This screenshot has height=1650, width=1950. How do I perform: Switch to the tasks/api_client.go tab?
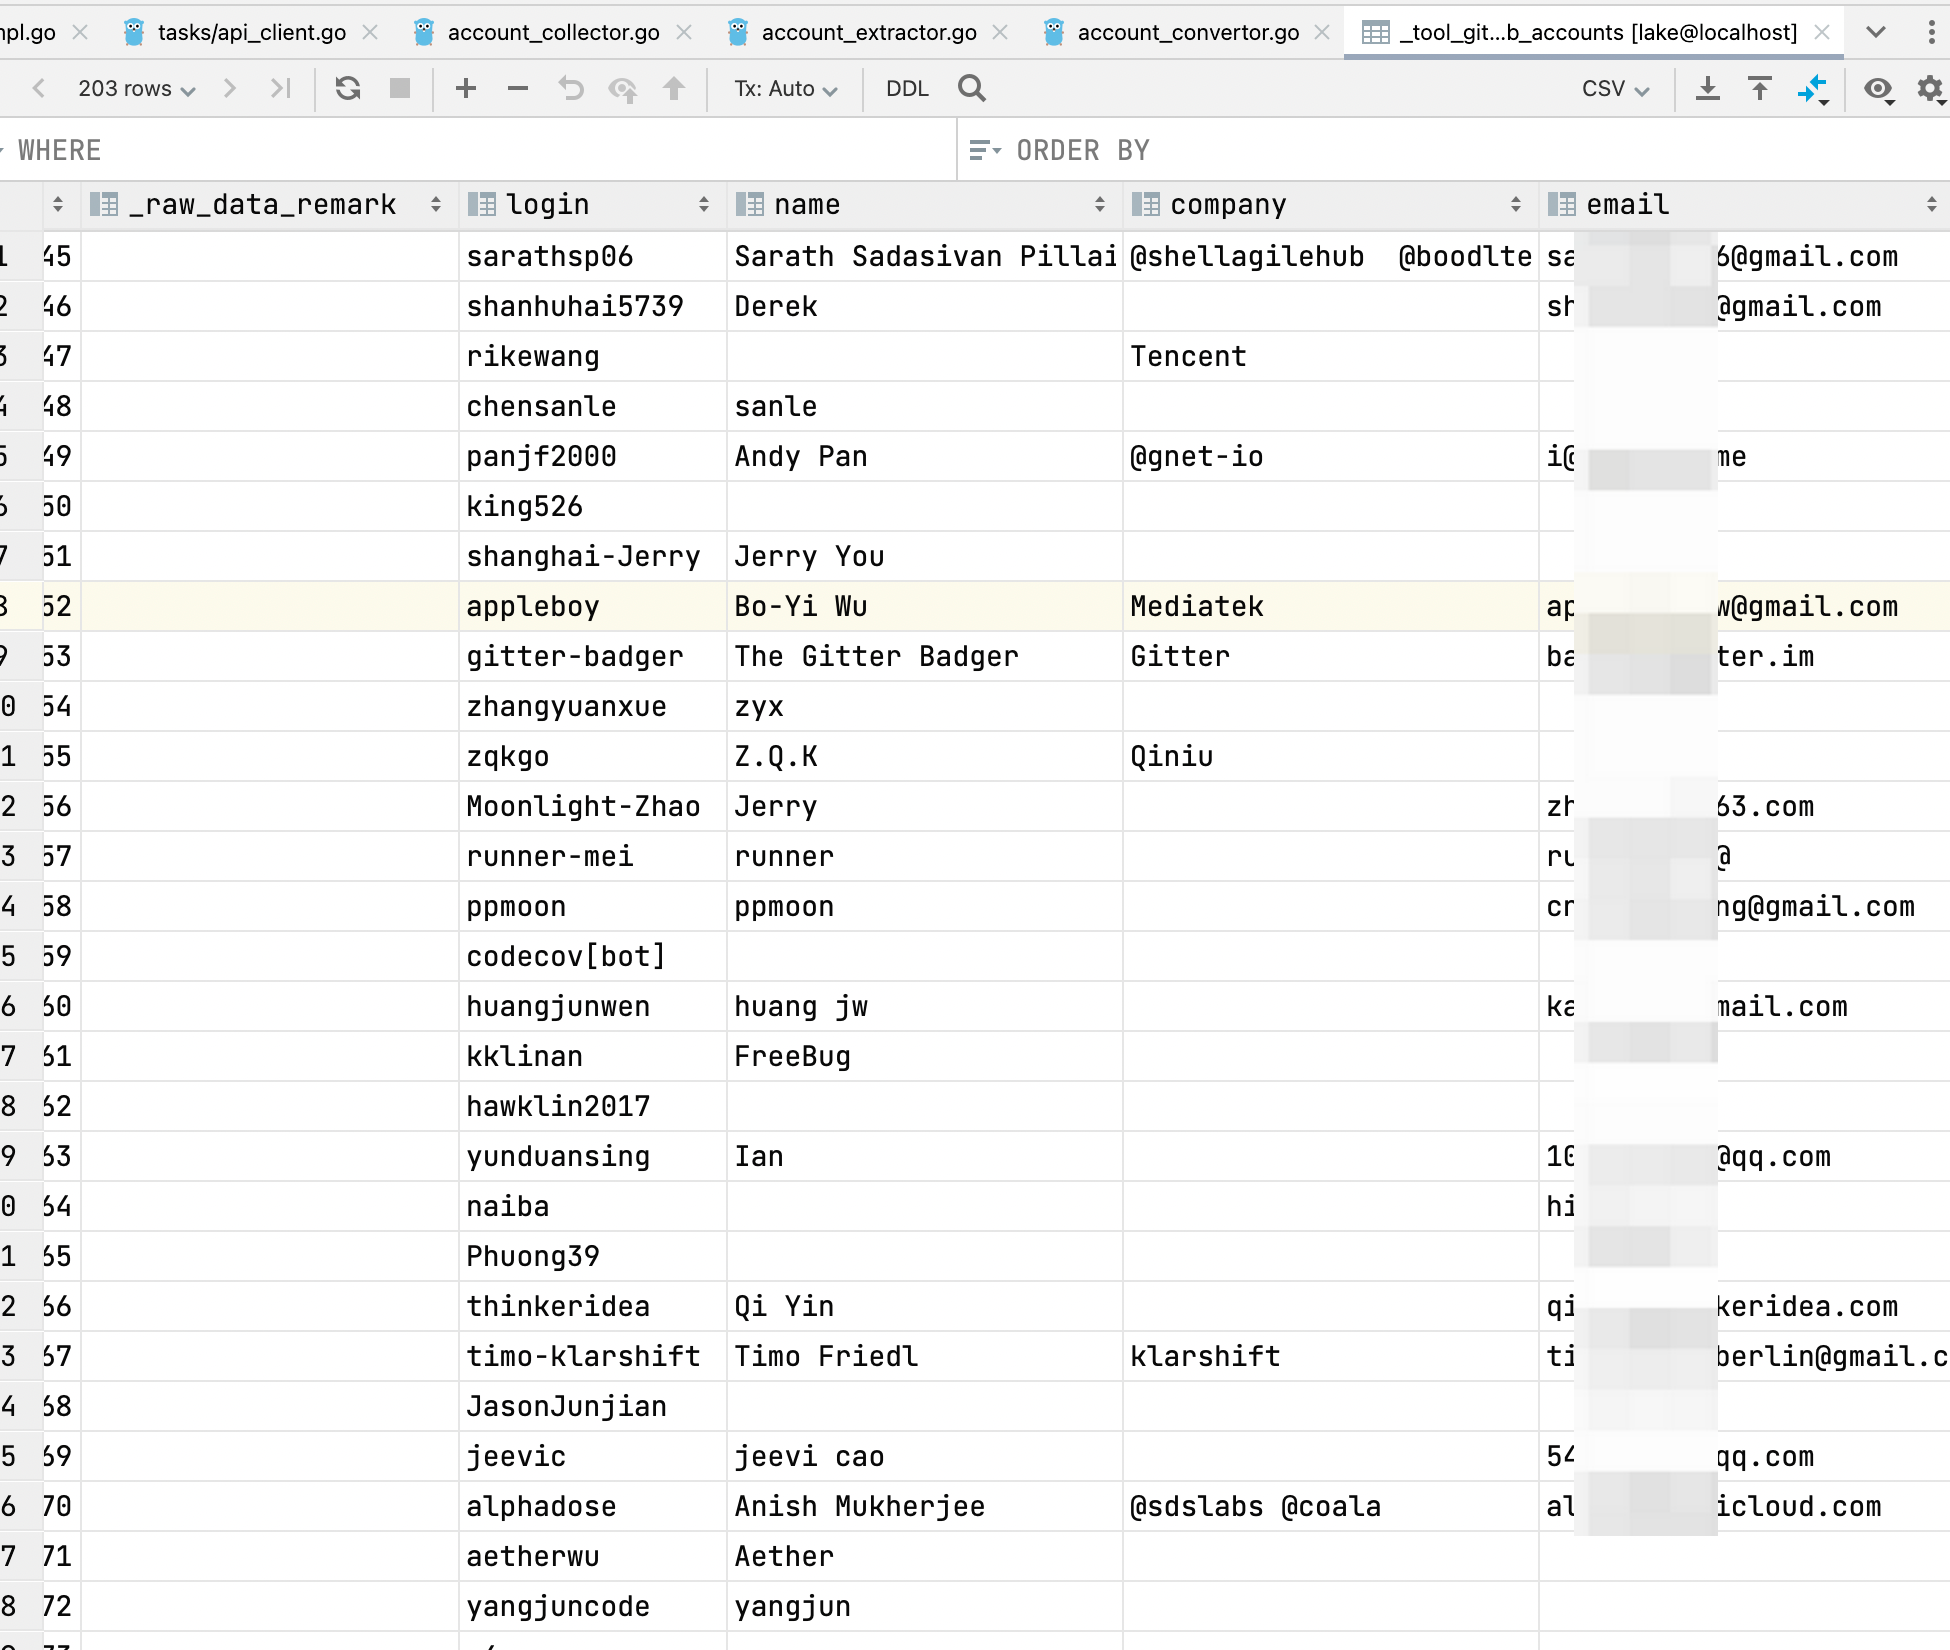point(251,32)
